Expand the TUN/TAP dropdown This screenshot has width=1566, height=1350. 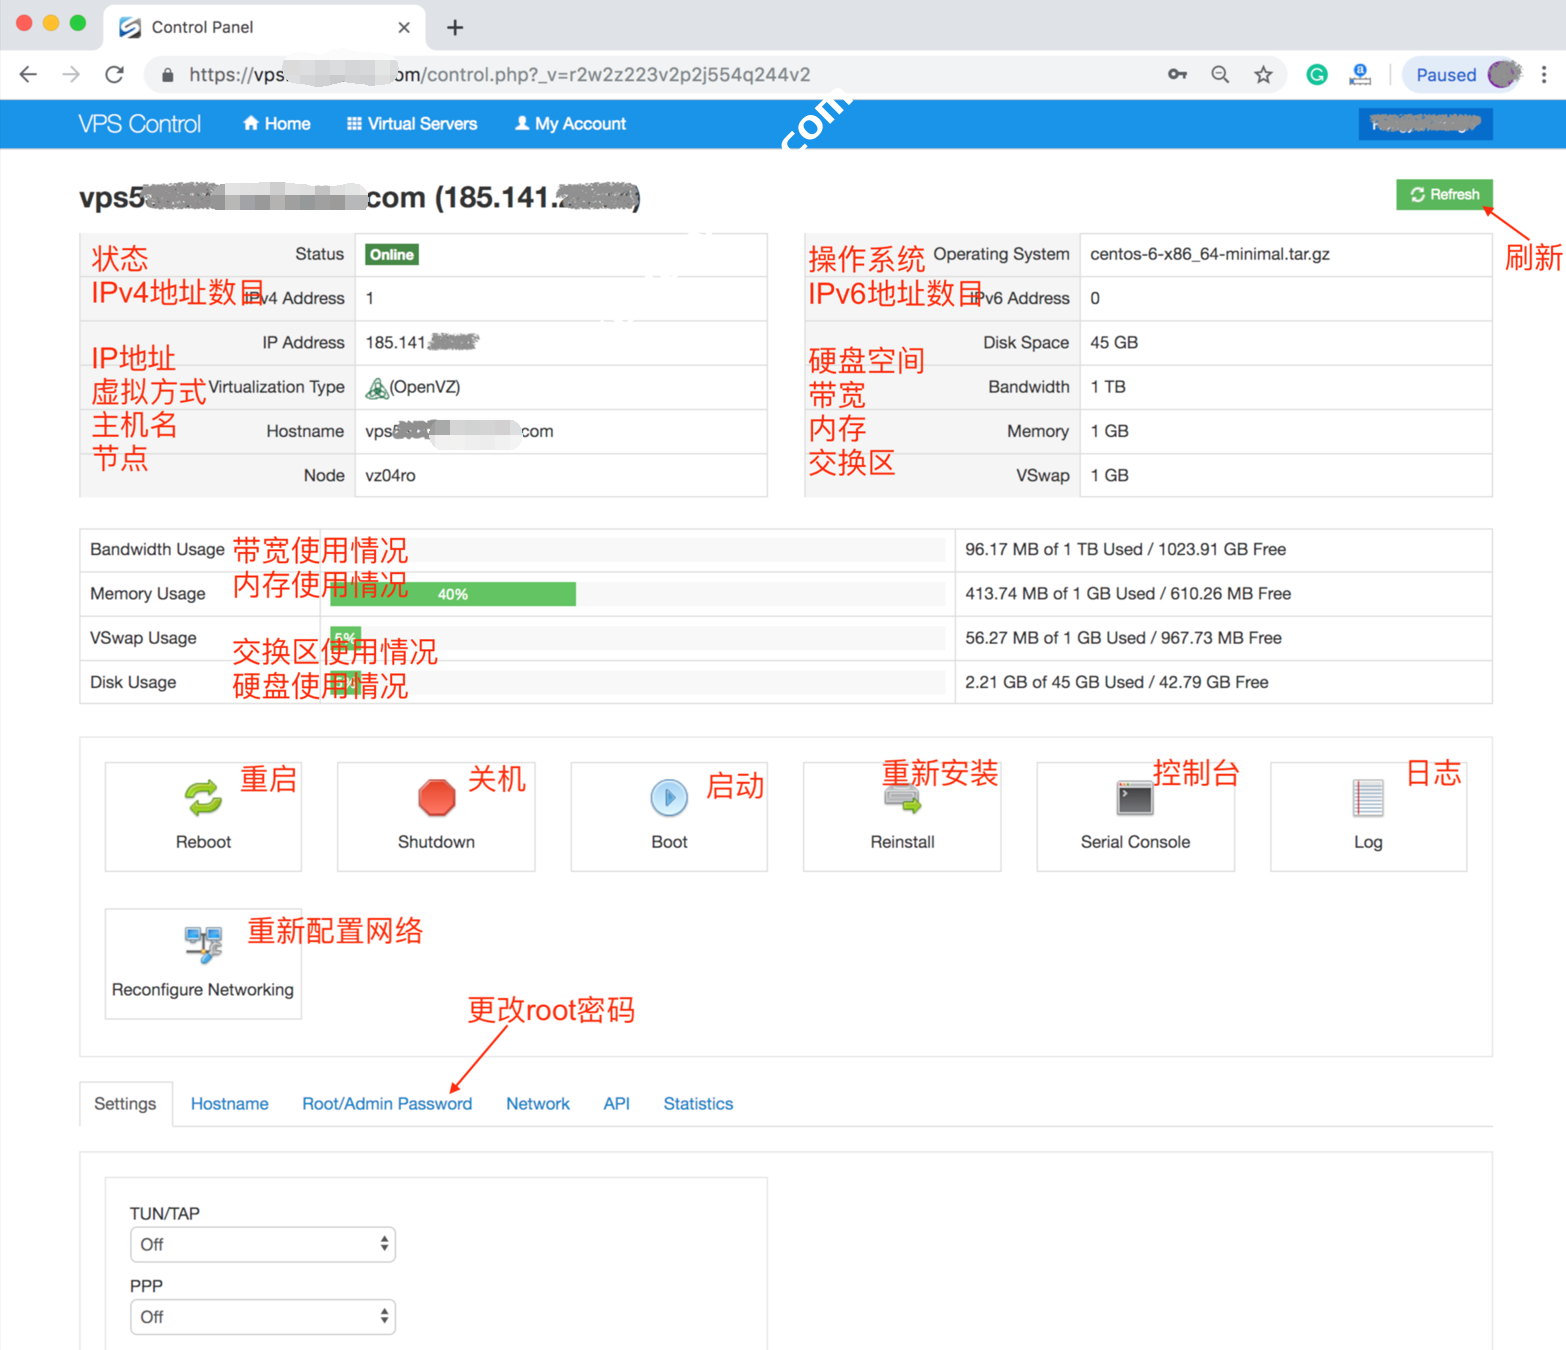(x=263, y=1244)
